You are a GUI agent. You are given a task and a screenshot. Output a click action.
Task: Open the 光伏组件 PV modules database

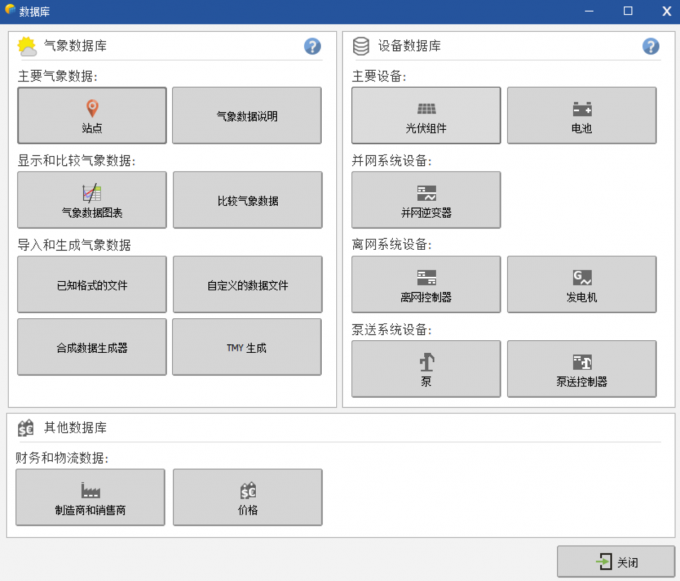[x=426, y=115]
